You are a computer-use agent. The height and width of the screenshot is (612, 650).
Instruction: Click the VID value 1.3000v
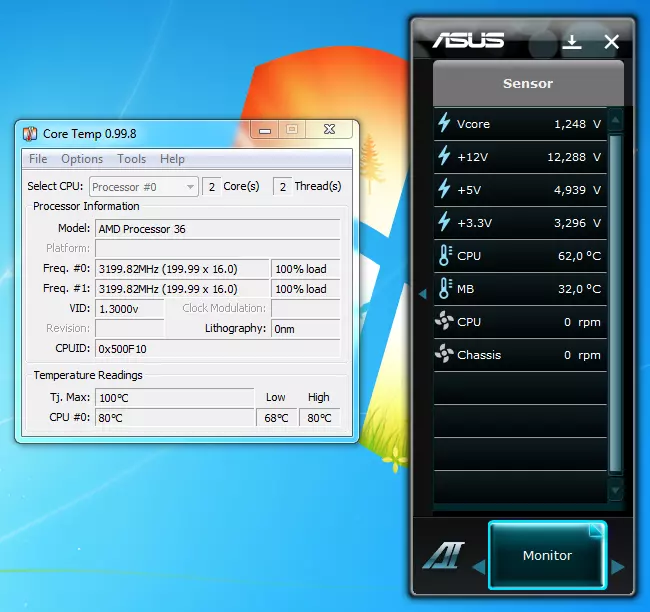pyautogui.click(x=129, y=309)
